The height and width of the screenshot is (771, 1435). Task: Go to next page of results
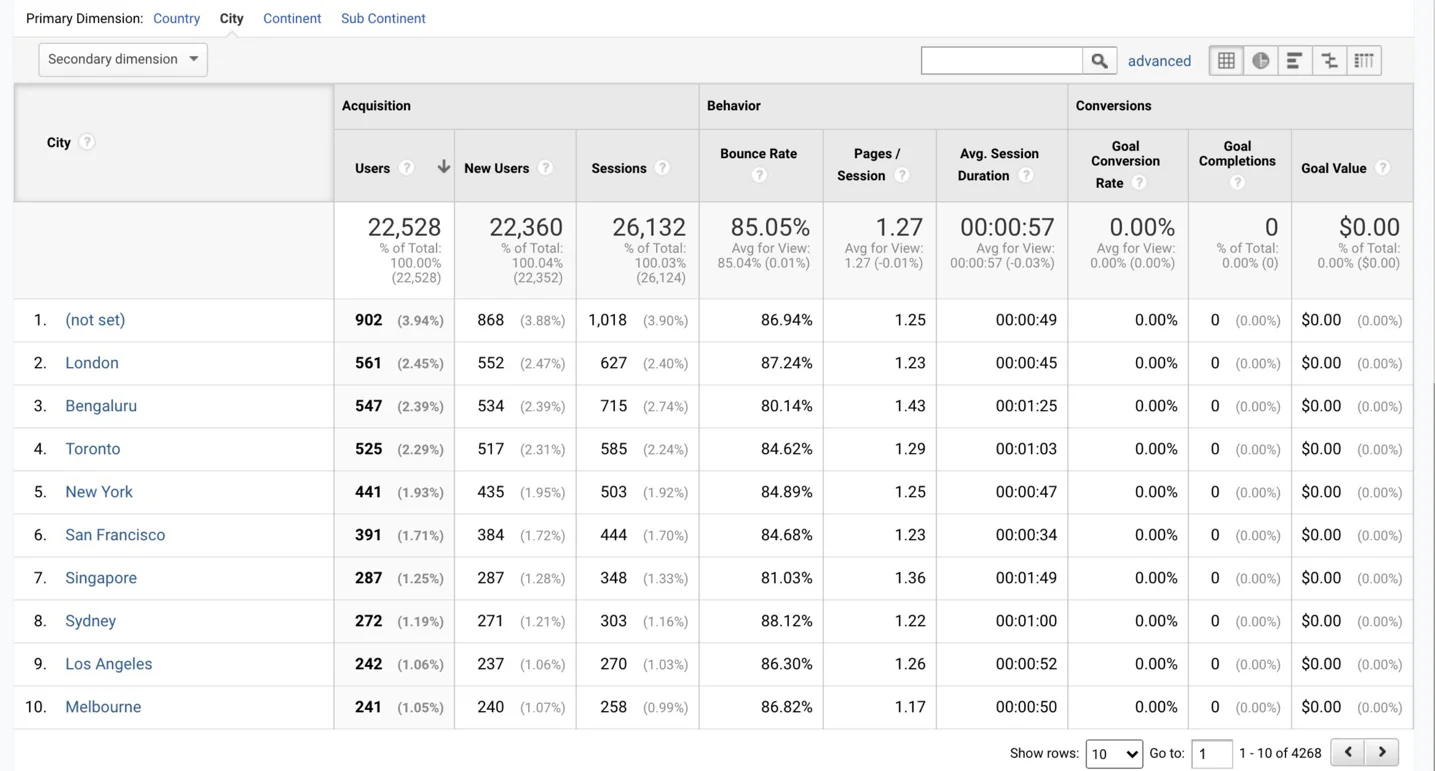(1382, 752)
